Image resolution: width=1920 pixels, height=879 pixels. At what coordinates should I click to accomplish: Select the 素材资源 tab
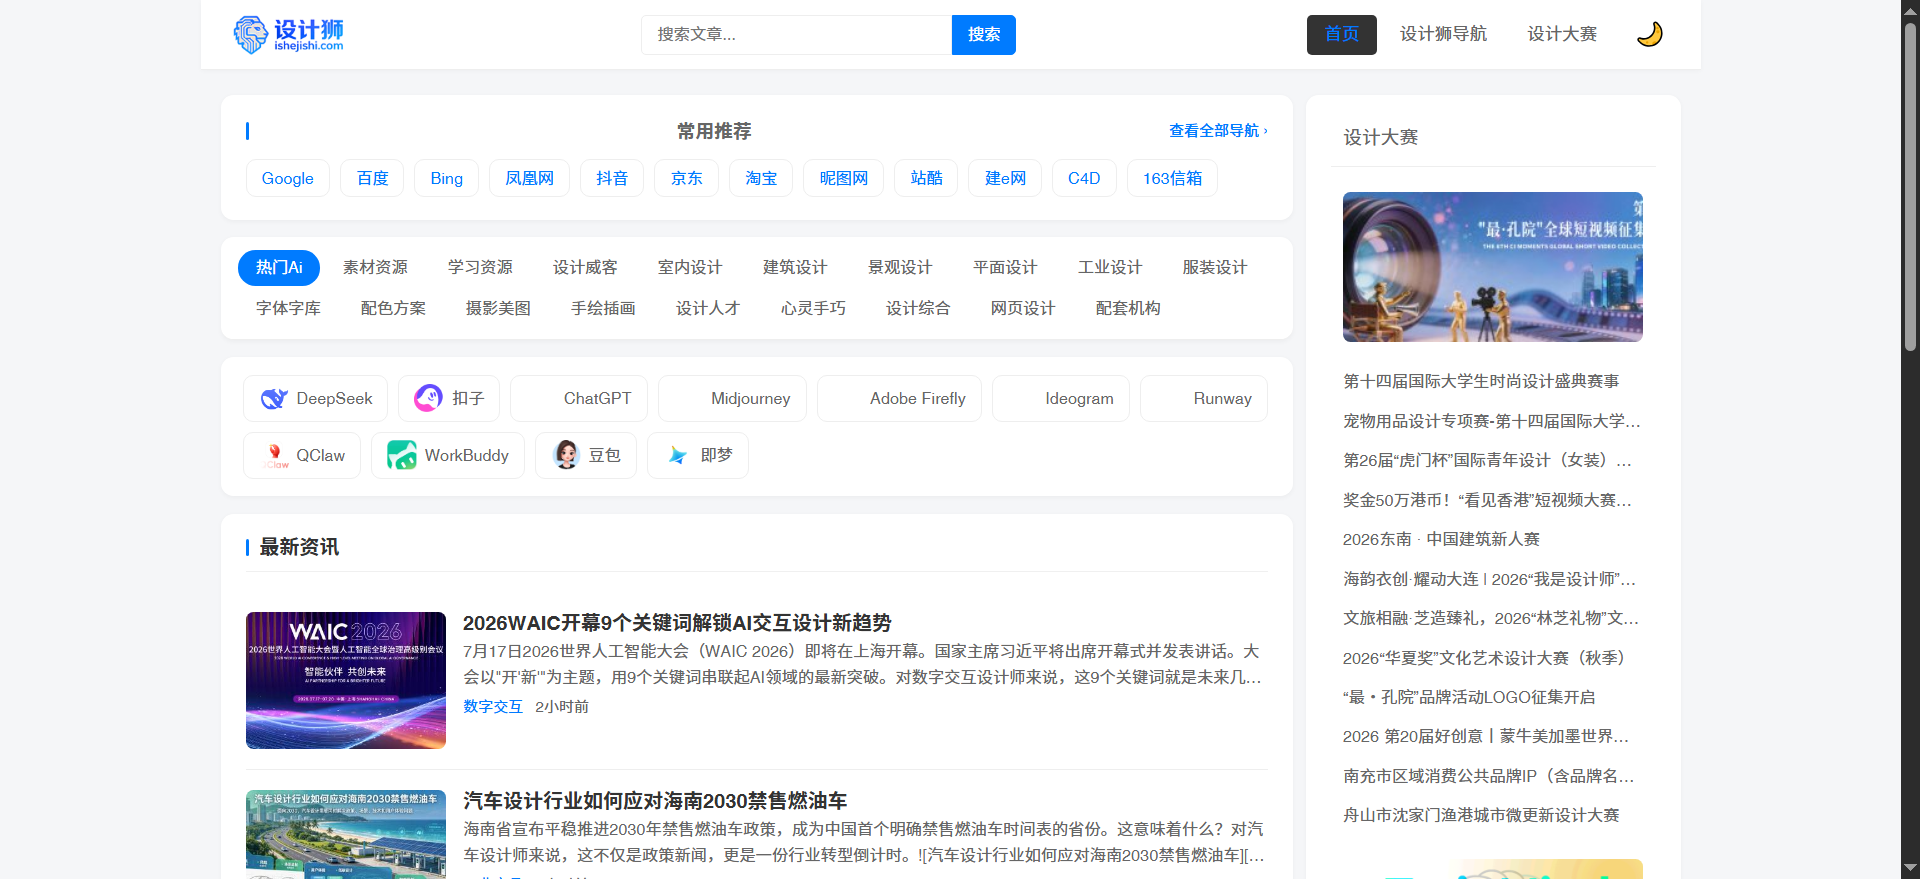pyautogui.click(x=375, y=267)
